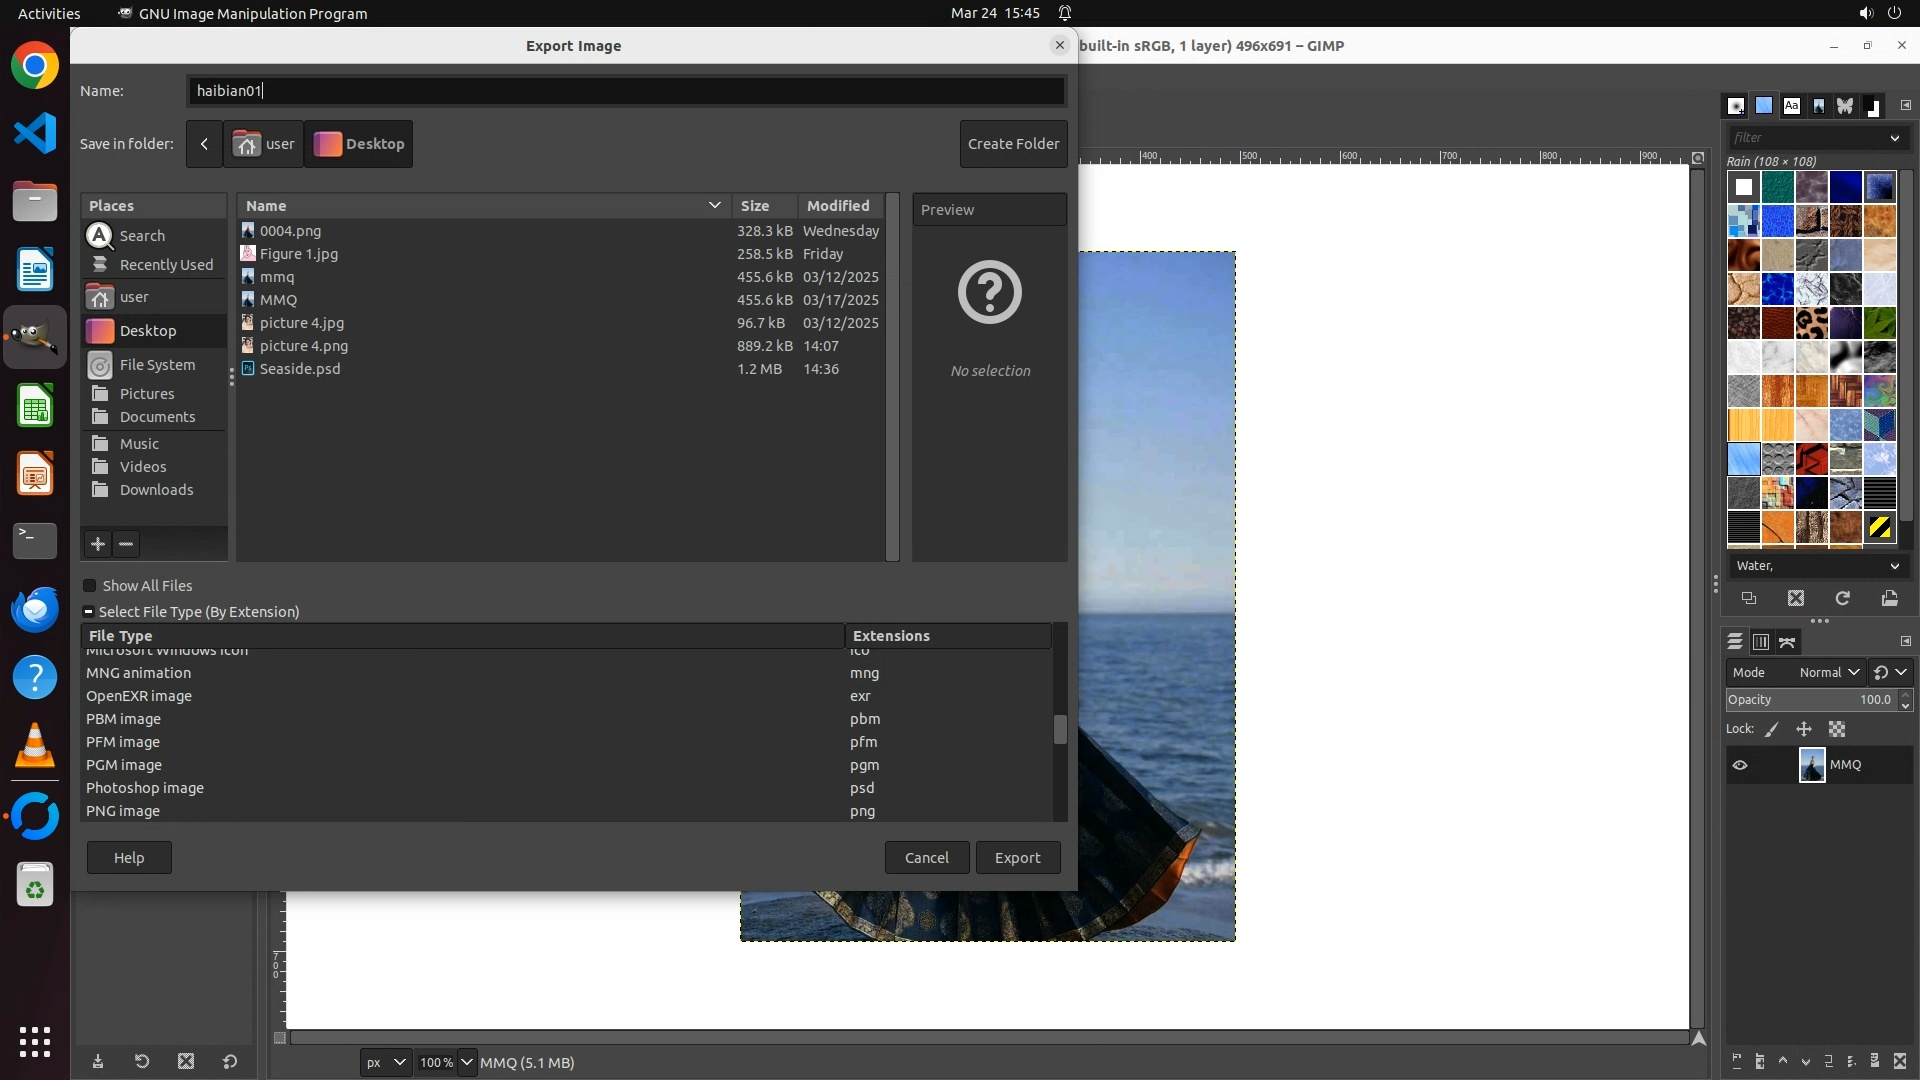Click the Export button
This screenshot has width=1920, height=1080.
click(x=1017, y=858)
